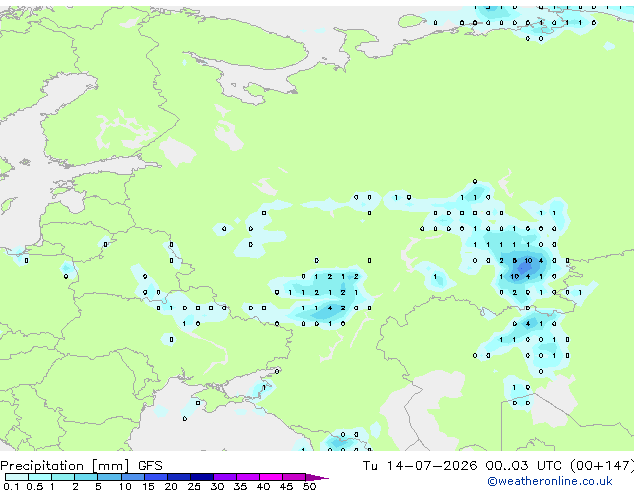Click the legend swatch between 20 and 25
This screenshot has width=634, height=490.
pyautogui.click(x=179, y=477)
